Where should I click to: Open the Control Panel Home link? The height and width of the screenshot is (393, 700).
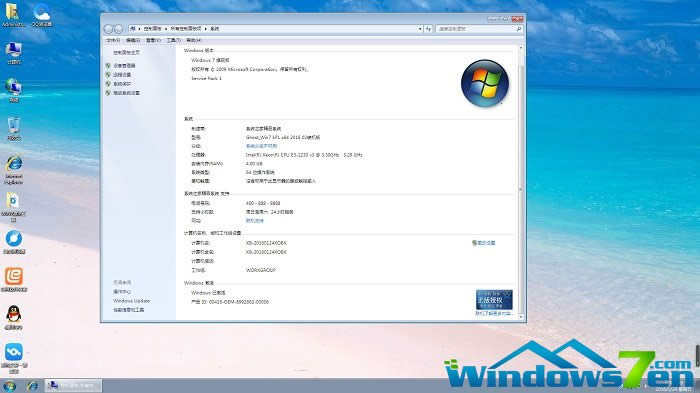(x=126, y=53)
